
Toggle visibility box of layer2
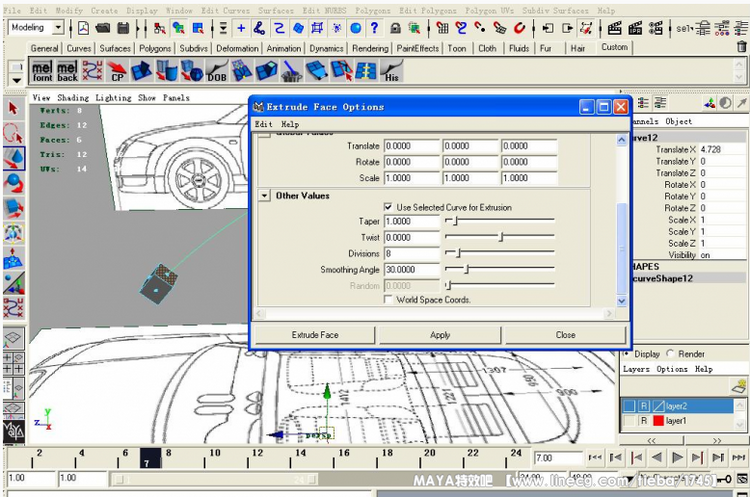pos(629,406)
